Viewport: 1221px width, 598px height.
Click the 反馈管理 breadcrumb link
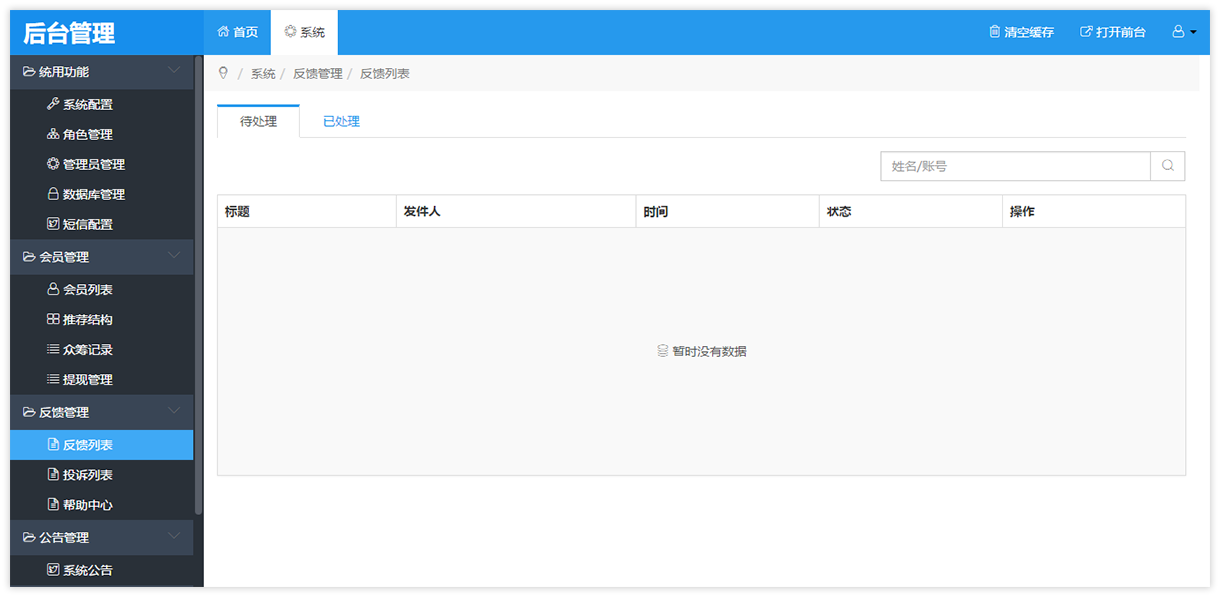point(318,73)
